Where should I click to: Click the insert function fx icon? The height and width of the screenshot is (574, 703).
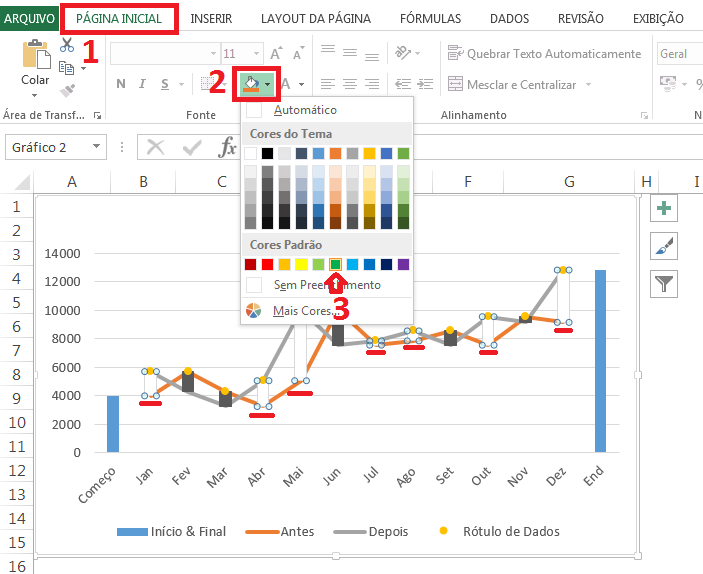coord(227,148)
